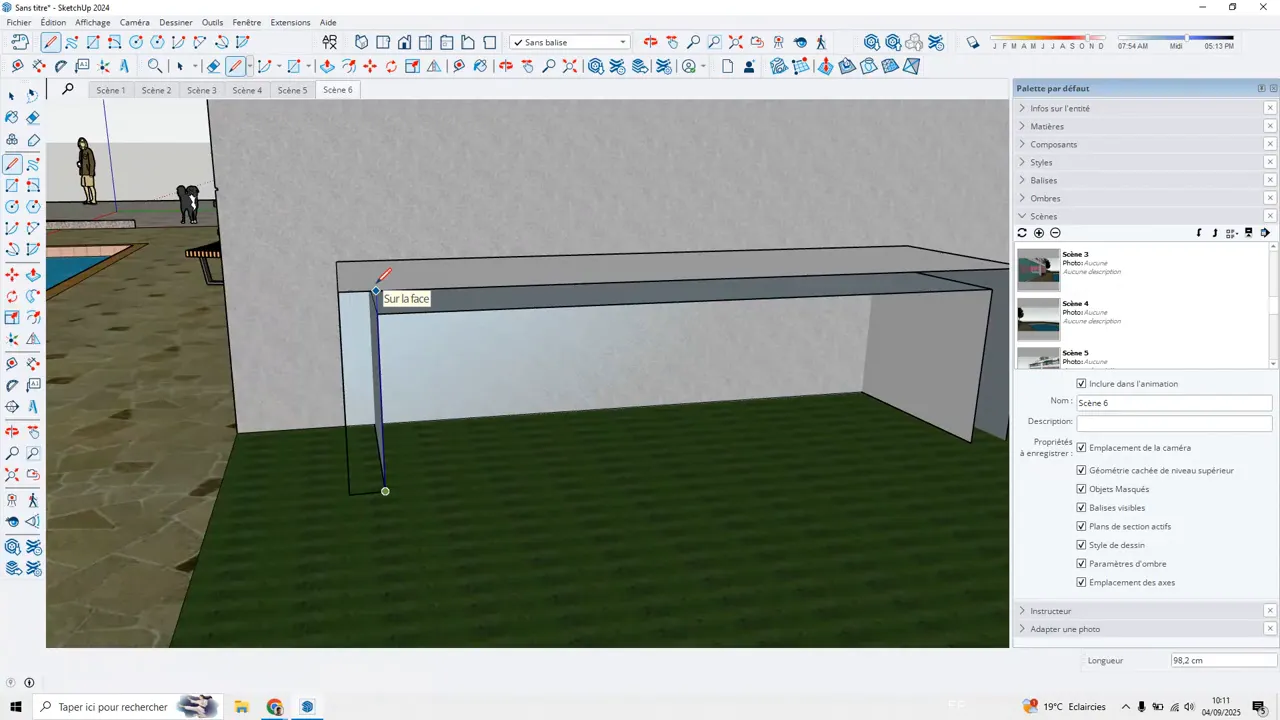Open the Extensions menu
Image resolution: width=1280 pixels, height=720 pixels.
(290, 22)
